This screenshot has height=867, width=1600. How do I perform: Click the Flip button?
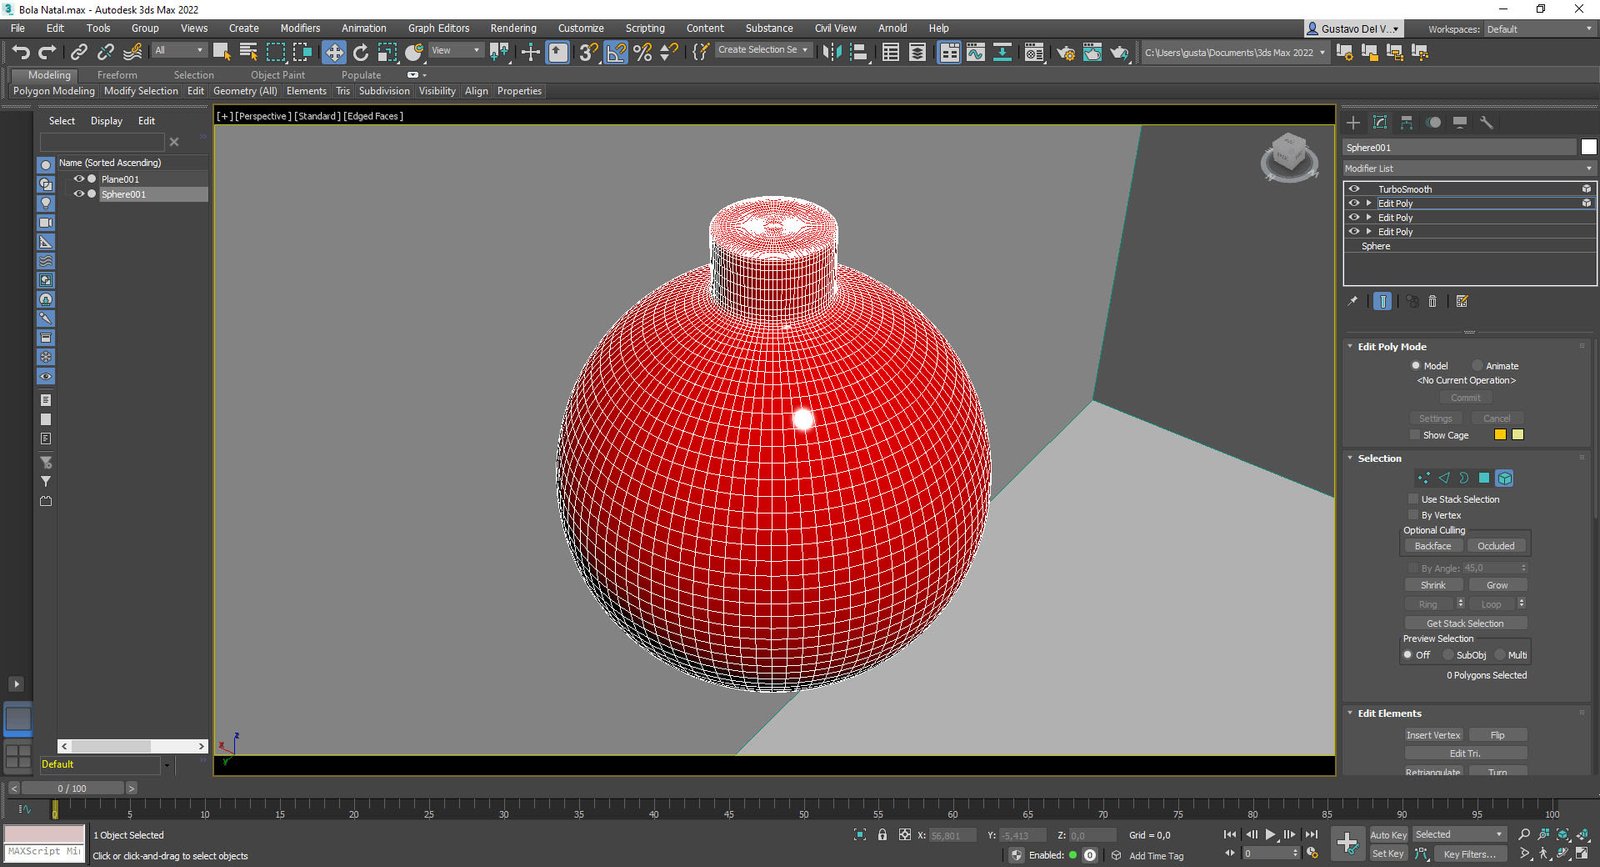[1497, 735]
